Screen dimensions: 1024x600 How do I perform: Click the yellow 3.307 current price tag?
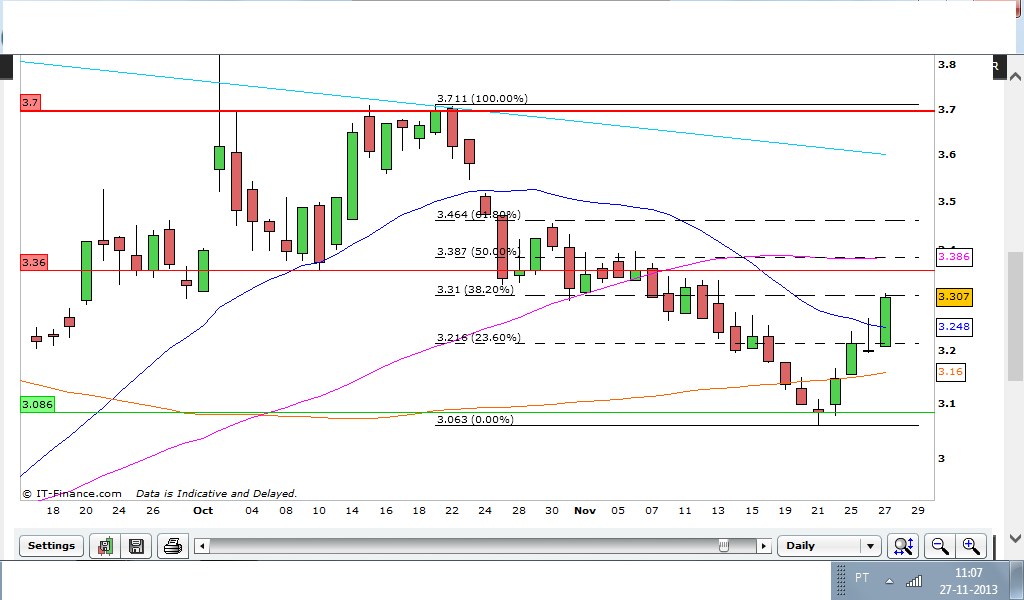pyautogui.click(x=954, y=297)
